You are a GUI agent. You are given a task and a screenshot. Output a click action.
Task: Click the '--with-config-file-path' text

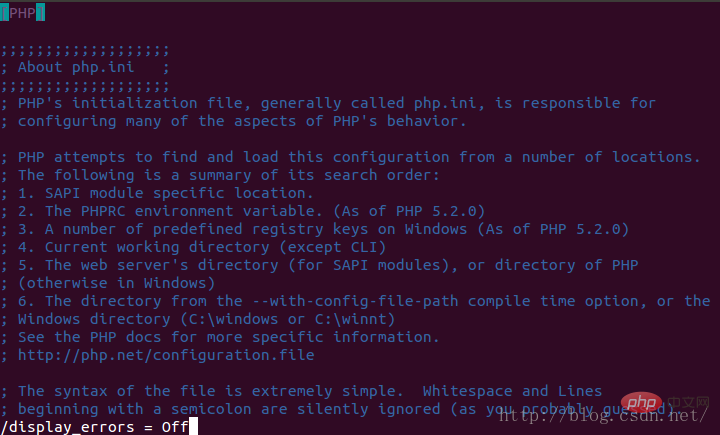[355, 301]
